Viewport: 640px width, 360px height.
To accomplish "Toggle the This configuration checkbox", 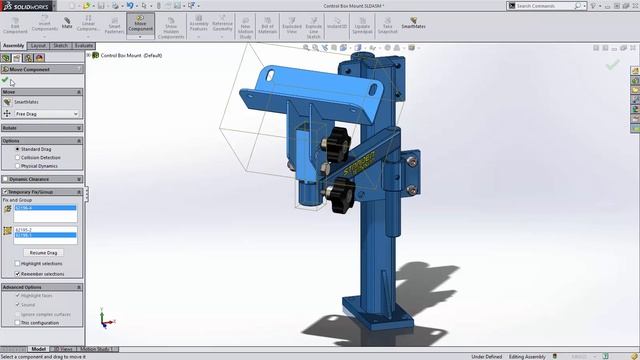I will coord(18,323).
